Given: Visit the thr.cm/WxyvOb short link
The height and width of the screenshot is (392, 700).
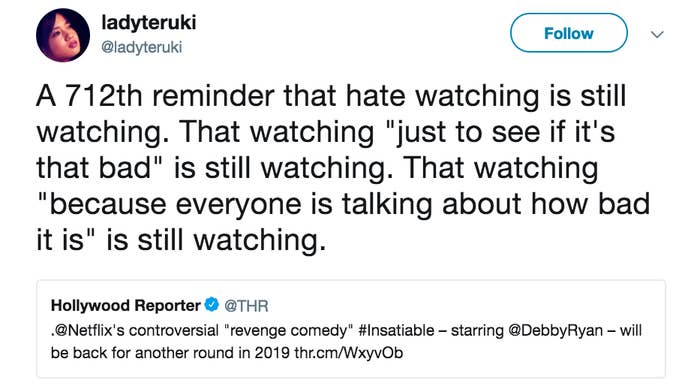Looking at the screenshot, I should pos(349,353).
